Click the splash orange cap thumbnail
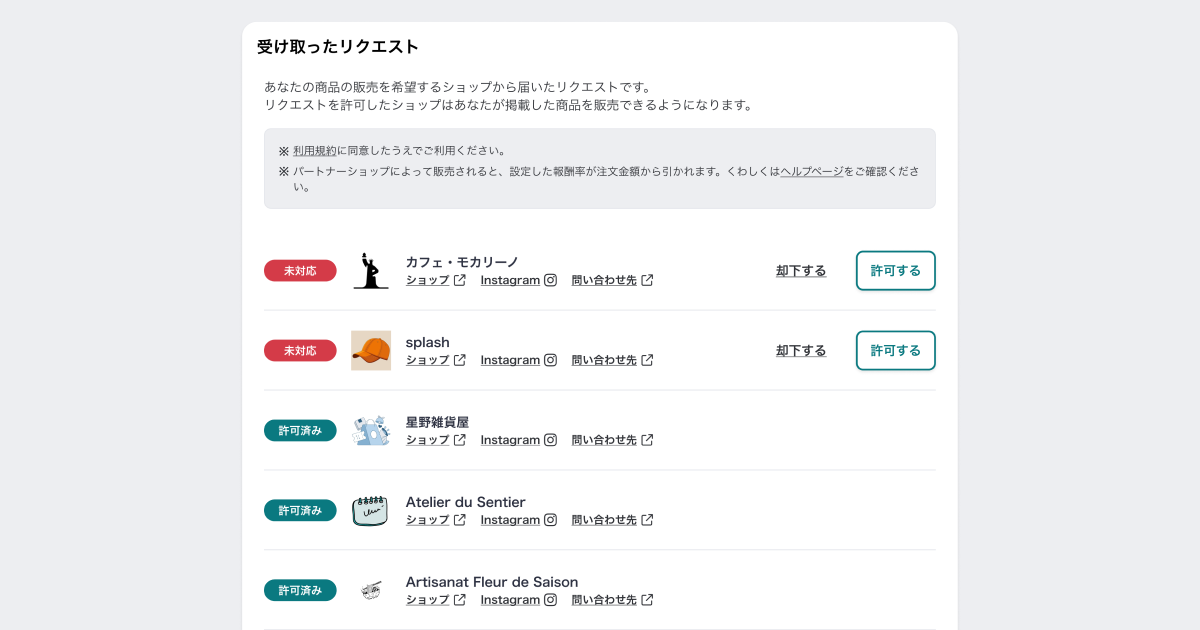Viewport: 1200px width, 630px height. click(371, 351)
